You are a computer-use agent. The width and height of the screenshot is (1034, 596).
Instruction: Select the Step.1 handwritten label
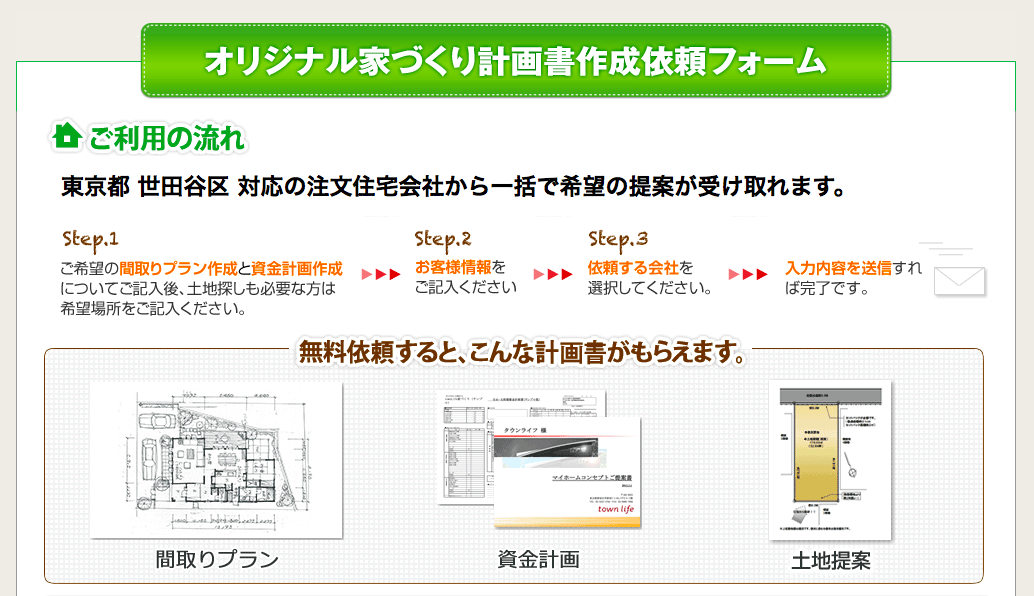pyautogui.click(x=90, y=239)
